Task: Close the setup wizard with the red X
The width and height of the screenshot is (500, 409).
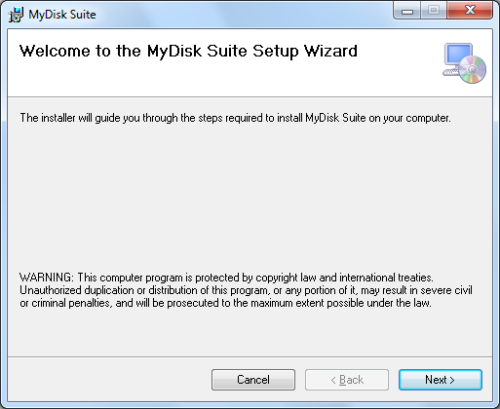Action: click(470, 11)
